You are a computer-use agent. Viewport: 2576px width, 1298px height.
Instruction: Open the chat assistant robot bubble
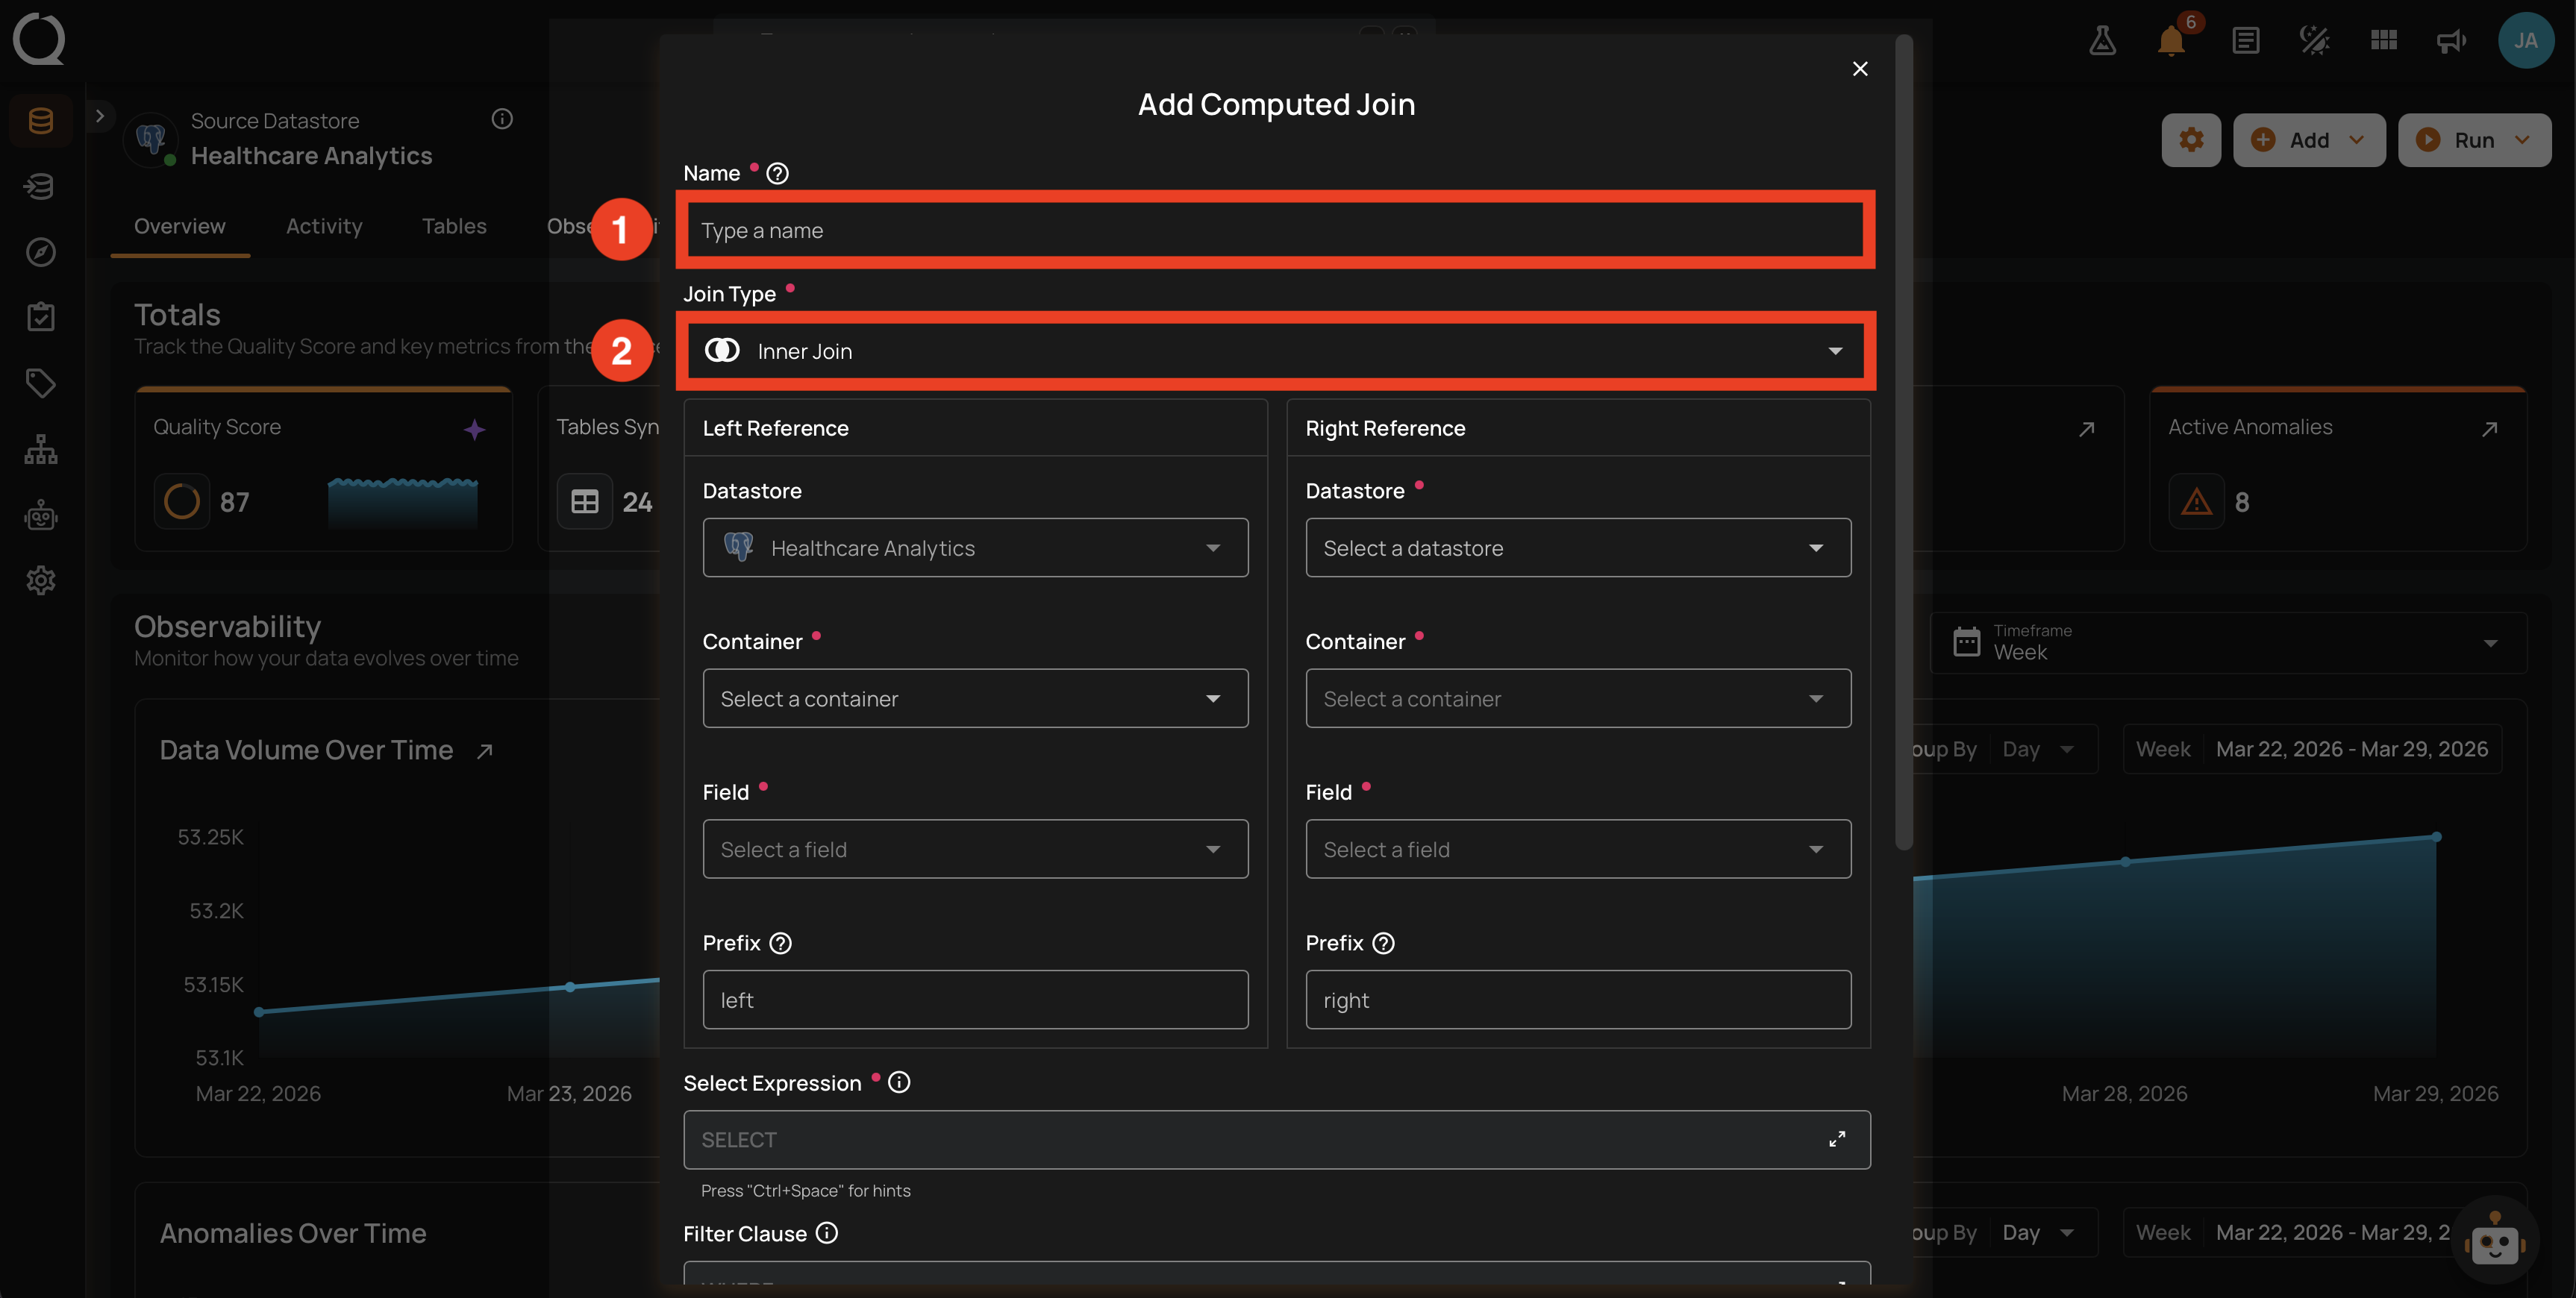tap(2495, 1240)
